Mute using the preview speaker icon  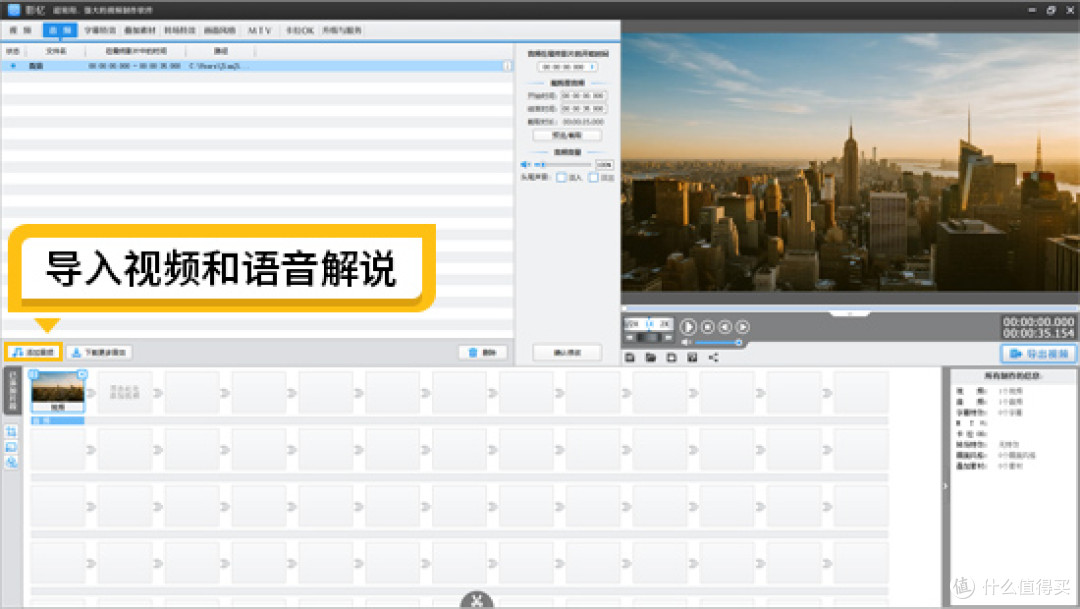pyautogui.click(x=686, y=342)
